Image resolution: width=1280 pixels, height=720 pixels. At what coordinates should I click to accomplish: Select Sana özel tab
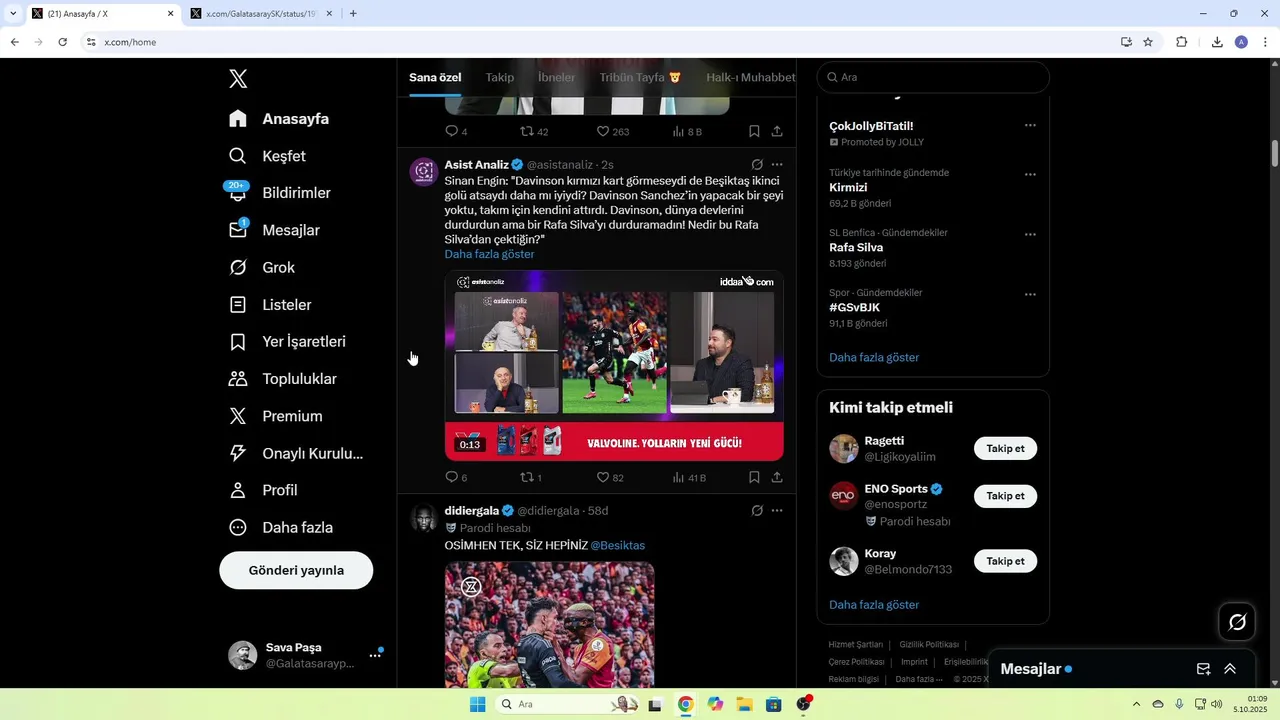pos(435,77)
